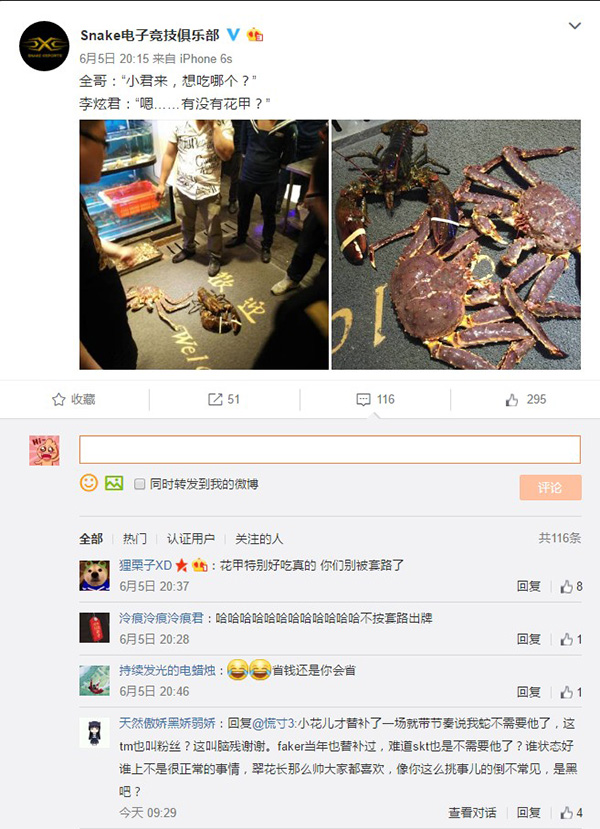Open the emoji smiley picker
The image size is (600, 829).
click(89, 483)
